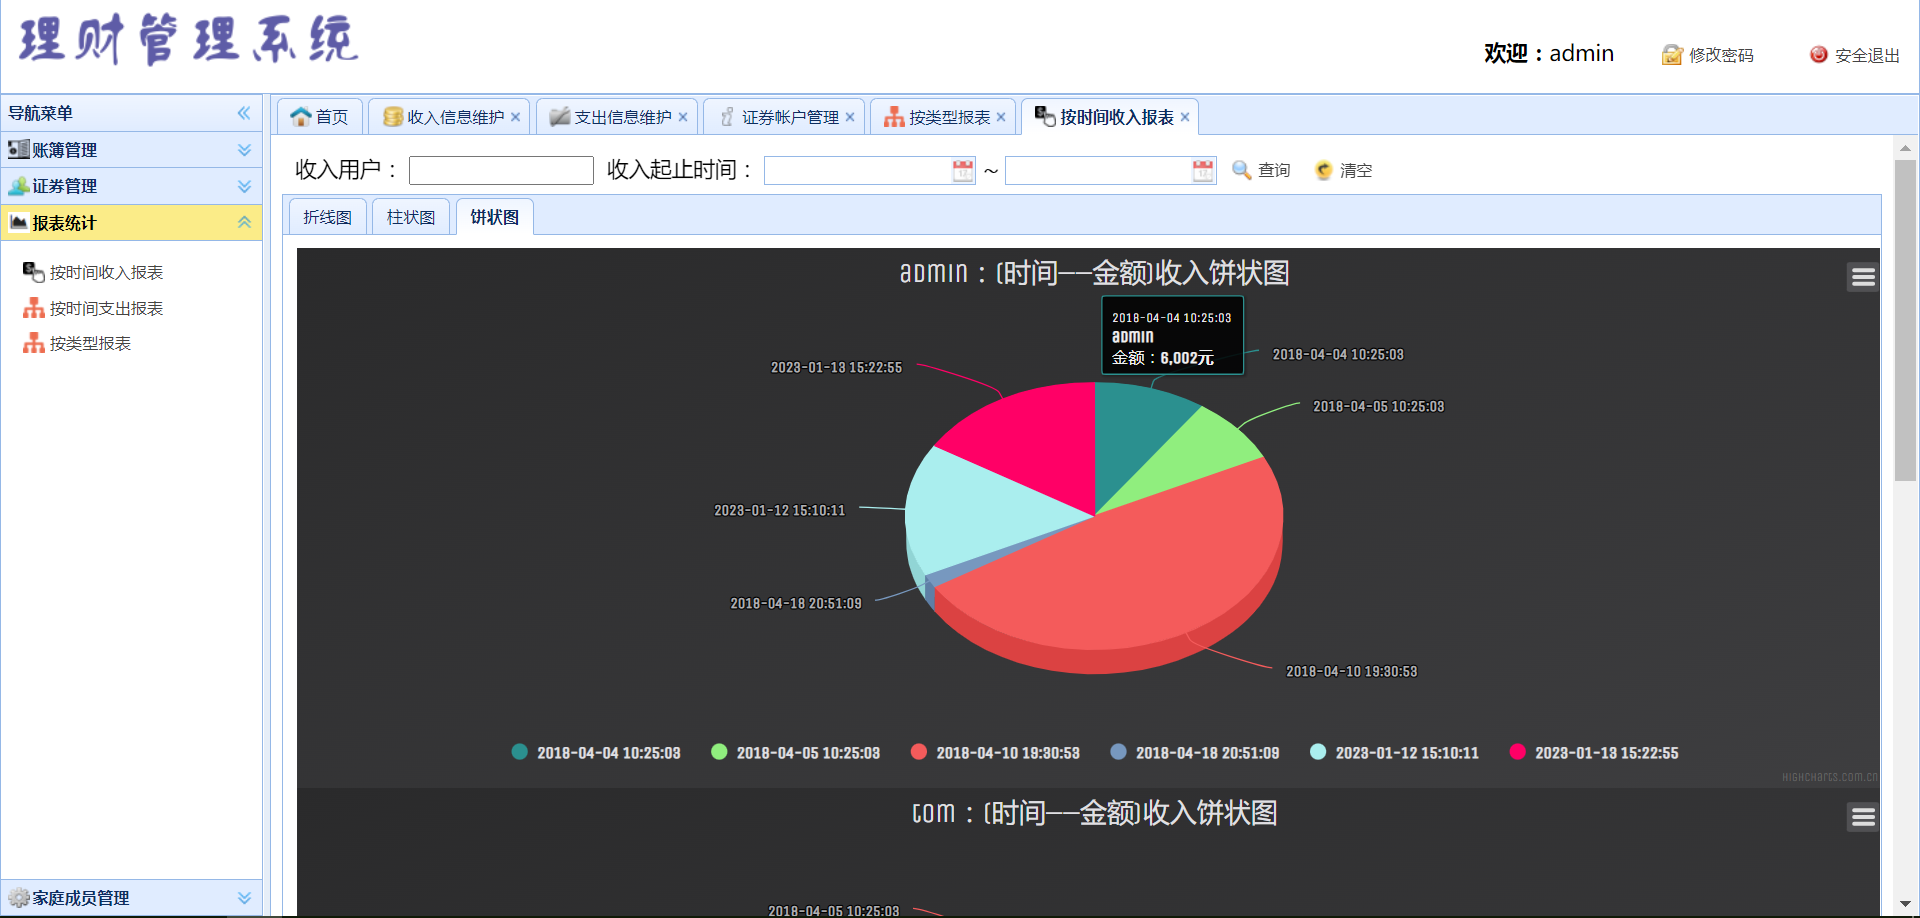Image resolution: width=1920 pixels, height=918 pixels.
Task: Click the 2018-04-10 19:30:53 pie data label
Action: pyautogui.click(x=1351, y=671)
